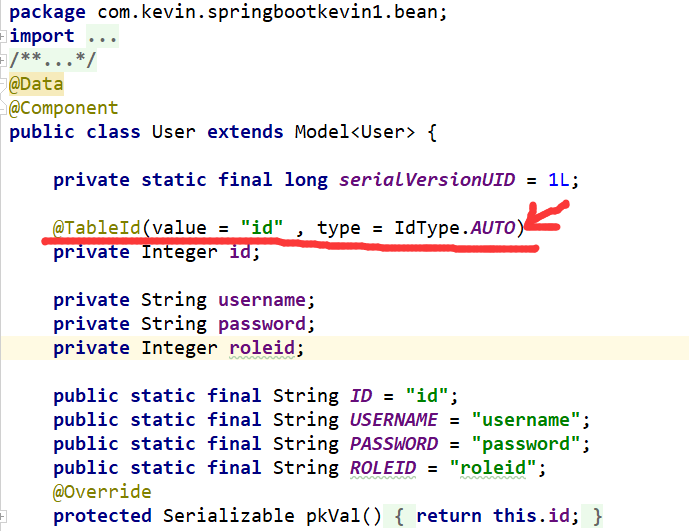Click the "id" string assigned to ID
This screenshot has width=689, height=531.
(427, 396)
